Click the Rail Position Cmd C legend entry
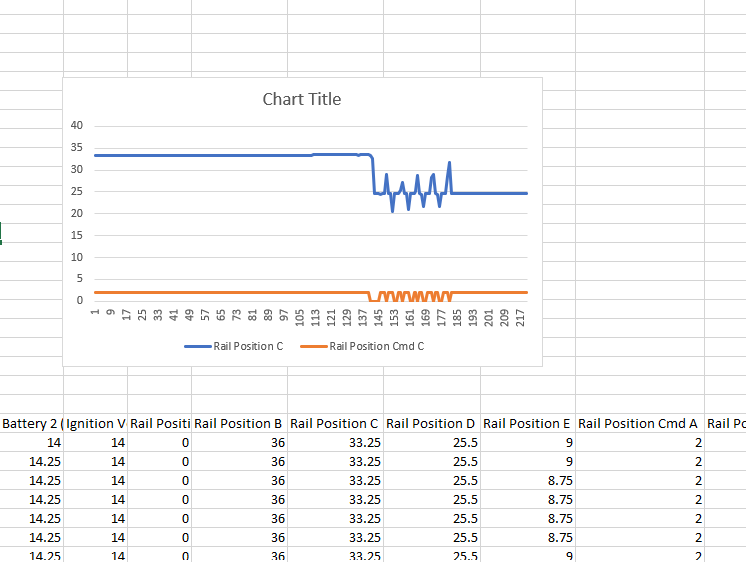 click(376, 347)
